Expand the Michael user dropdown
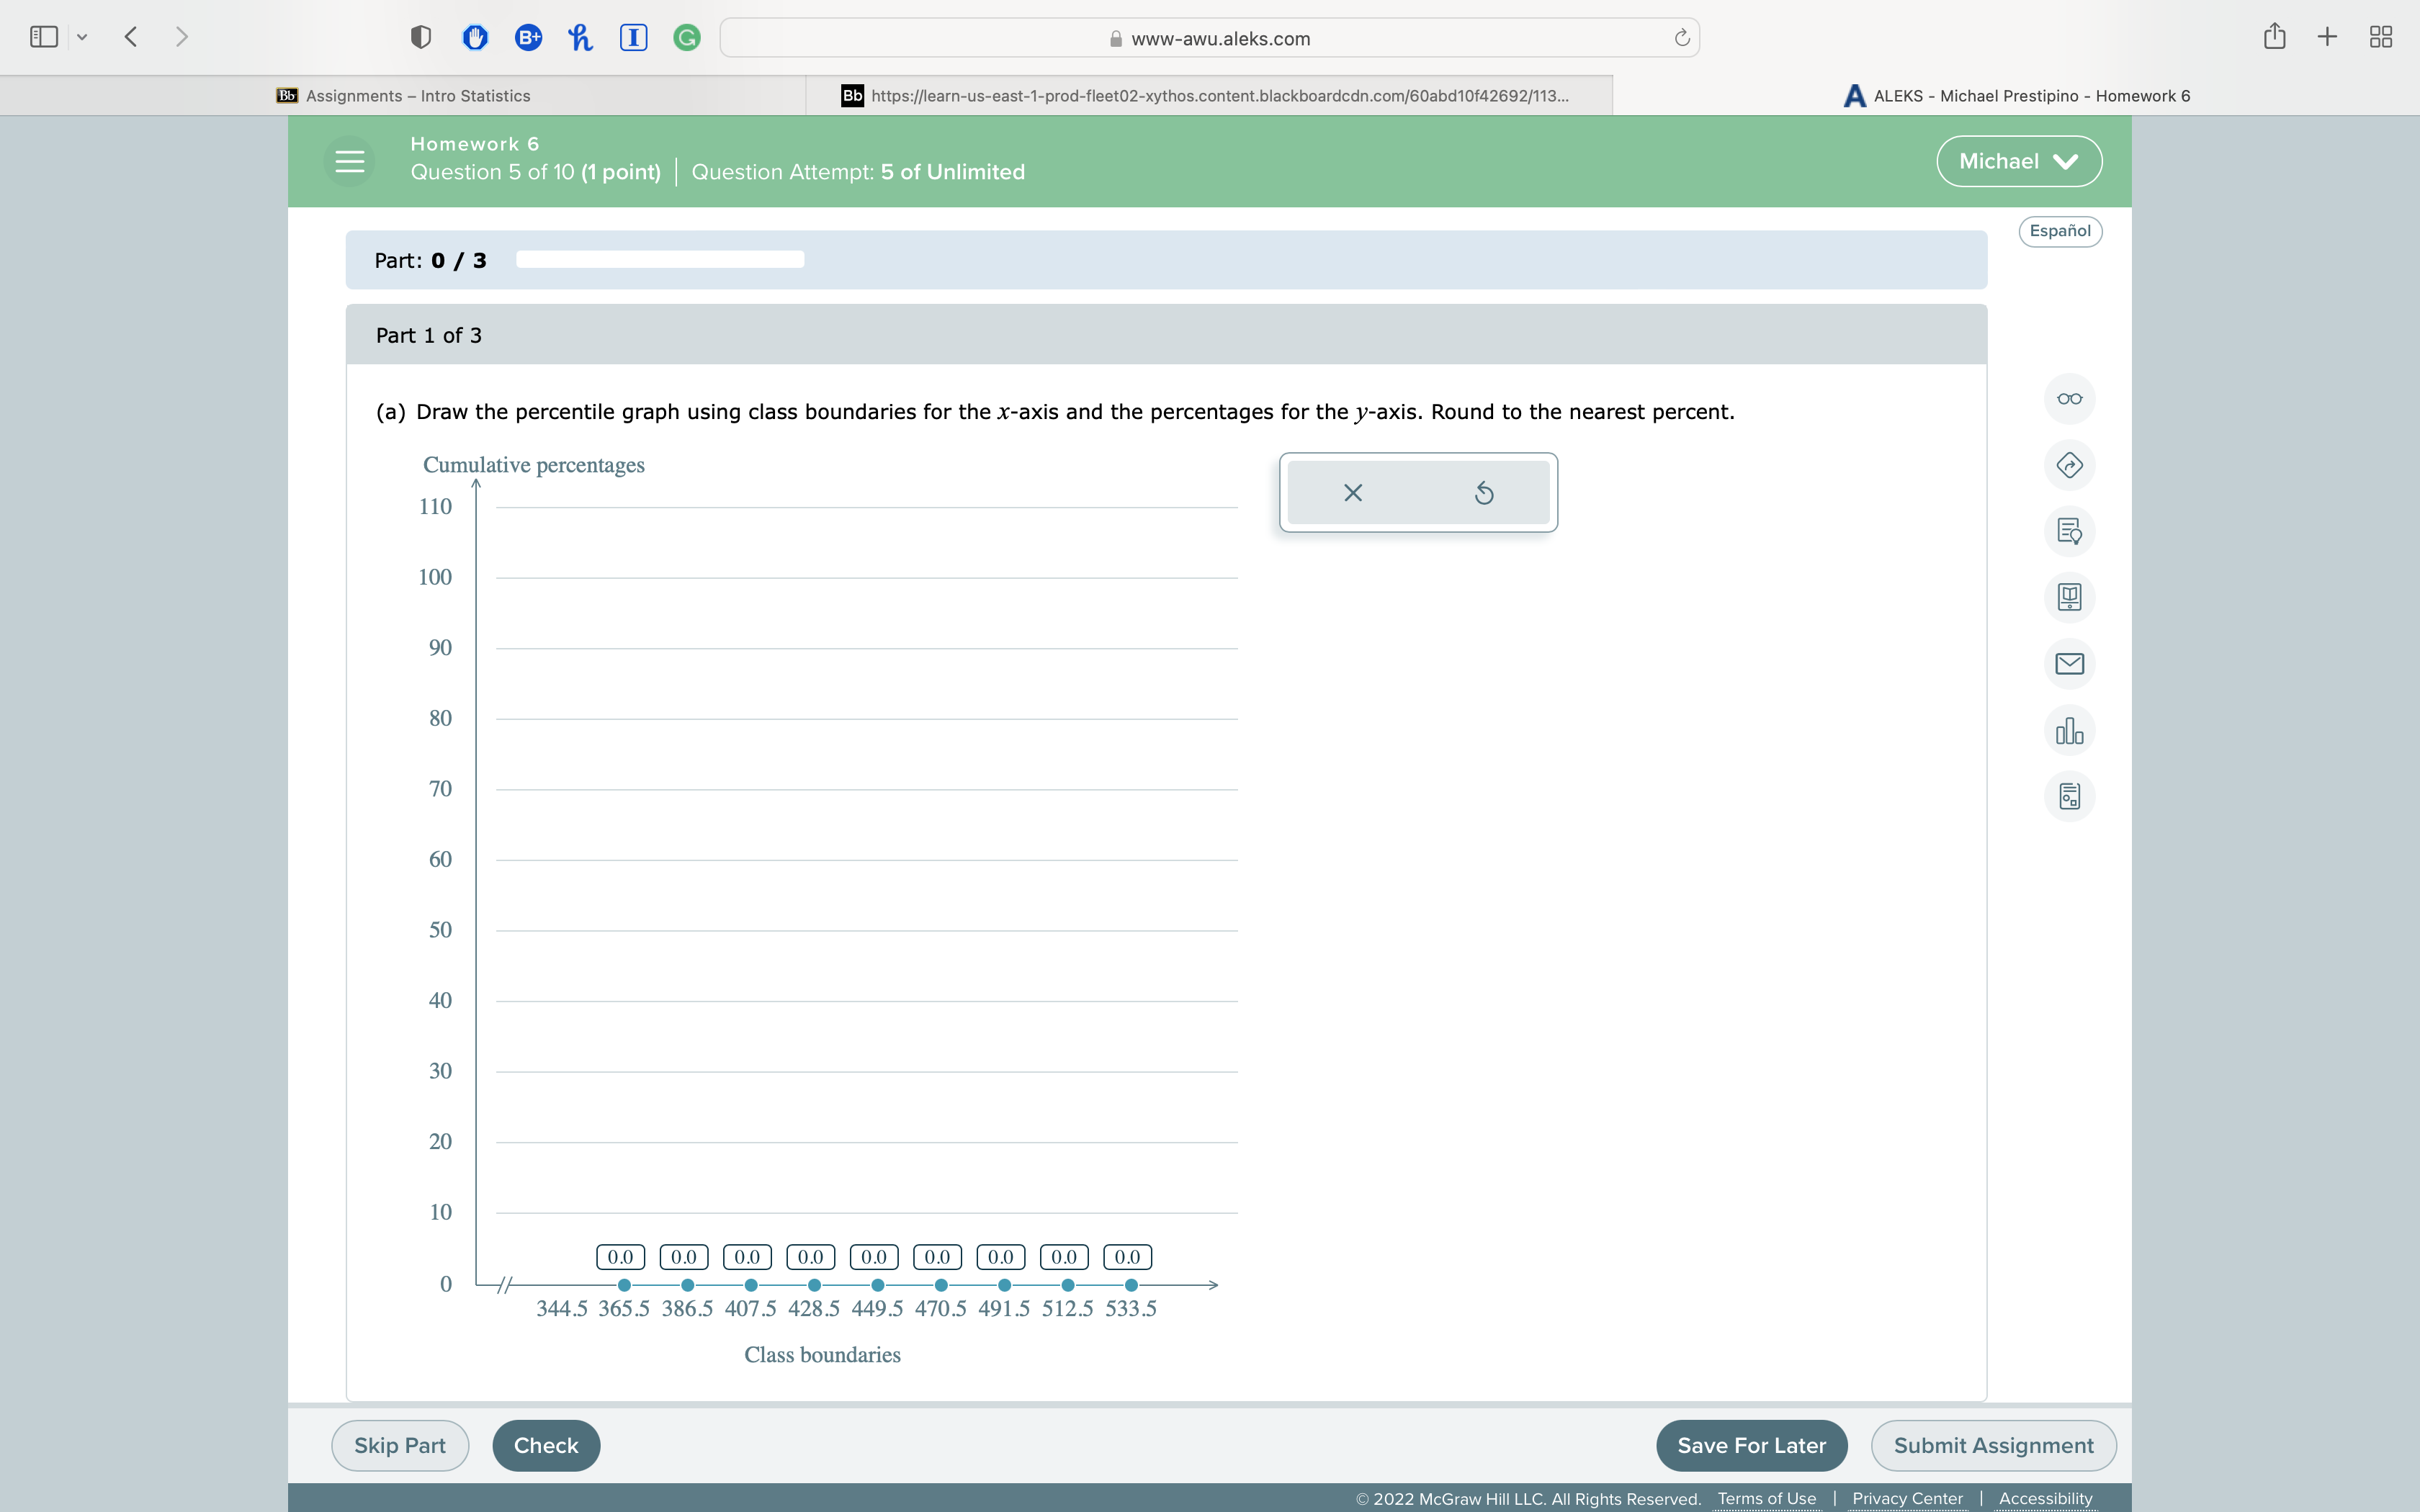 click(2018, 161)
